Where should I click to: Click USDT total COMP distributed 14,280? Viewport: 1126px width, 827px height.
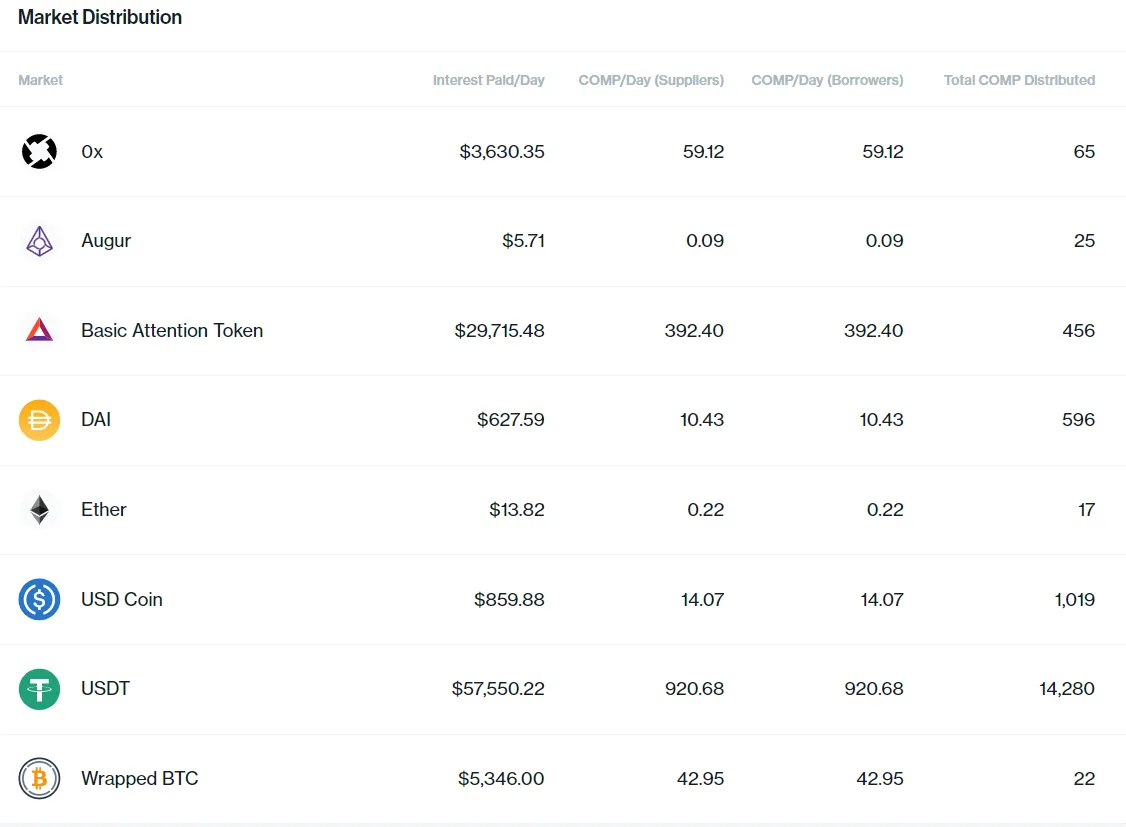[1067, 688]
